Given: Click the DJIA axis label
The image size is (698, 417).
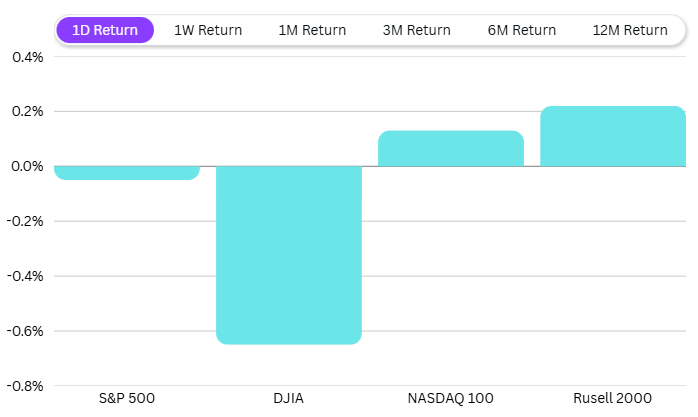Looking at the screenshot, I should click(x=289, y=398).
